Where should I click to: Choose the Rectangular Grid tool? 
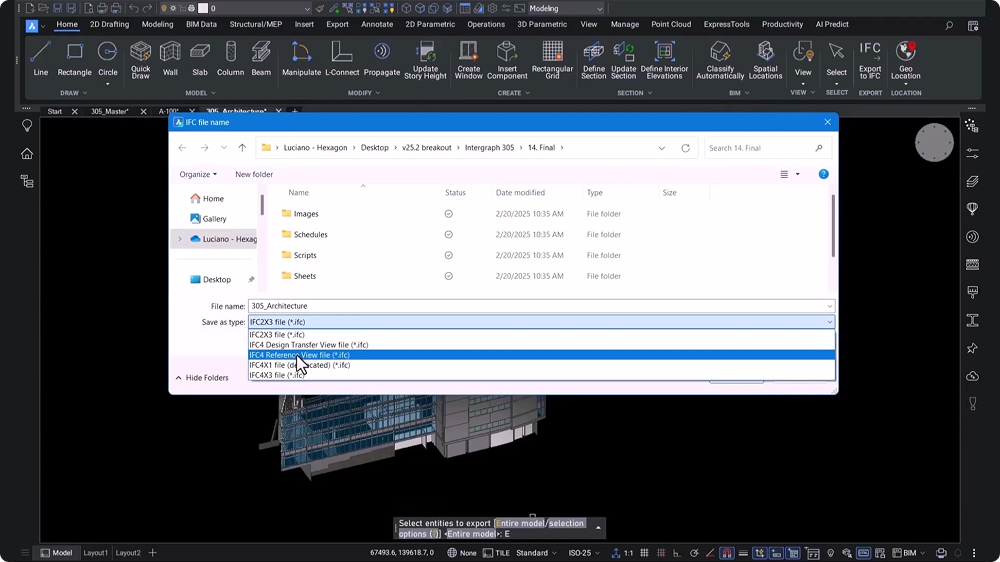tap(552, 60)
